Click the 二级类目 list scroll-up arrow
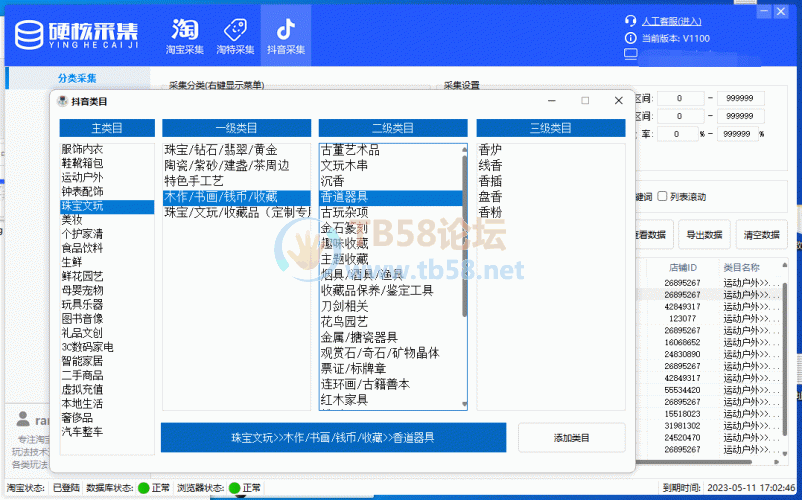The image size is (802, 500). (464, 149)
